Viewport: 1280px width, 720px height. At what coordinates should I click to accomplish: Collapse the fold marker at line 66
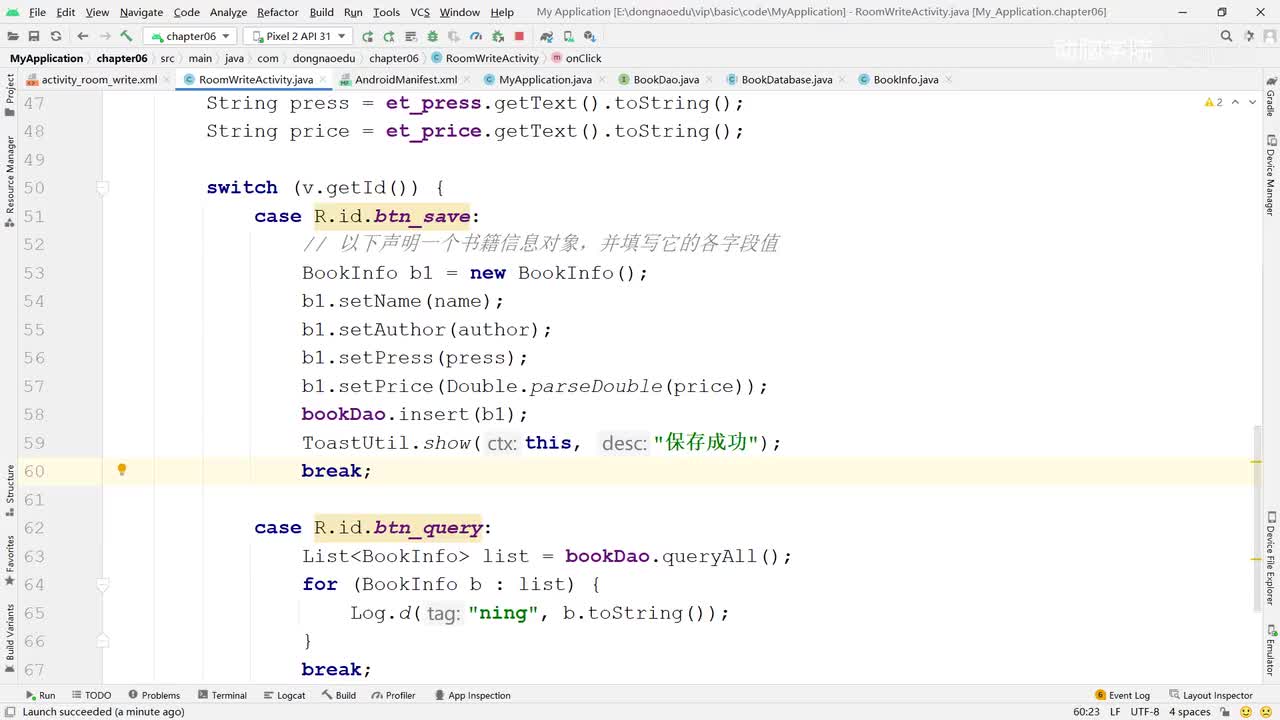point(102,641)
